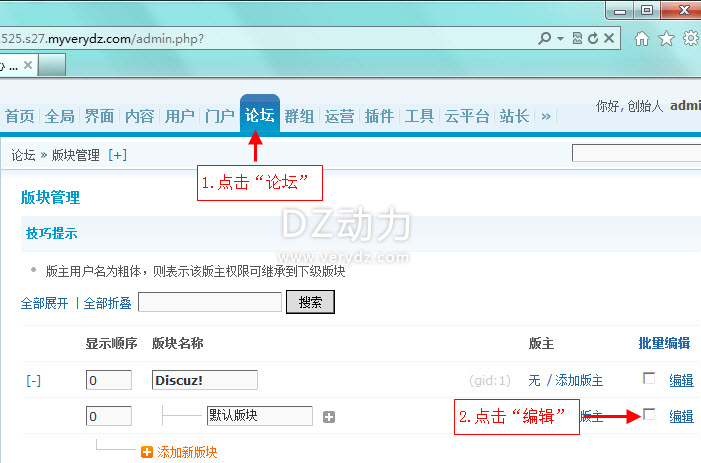Click 编辑 link in Discuz! row
This screenshot has height=463, width=701.
click(681, 380)
